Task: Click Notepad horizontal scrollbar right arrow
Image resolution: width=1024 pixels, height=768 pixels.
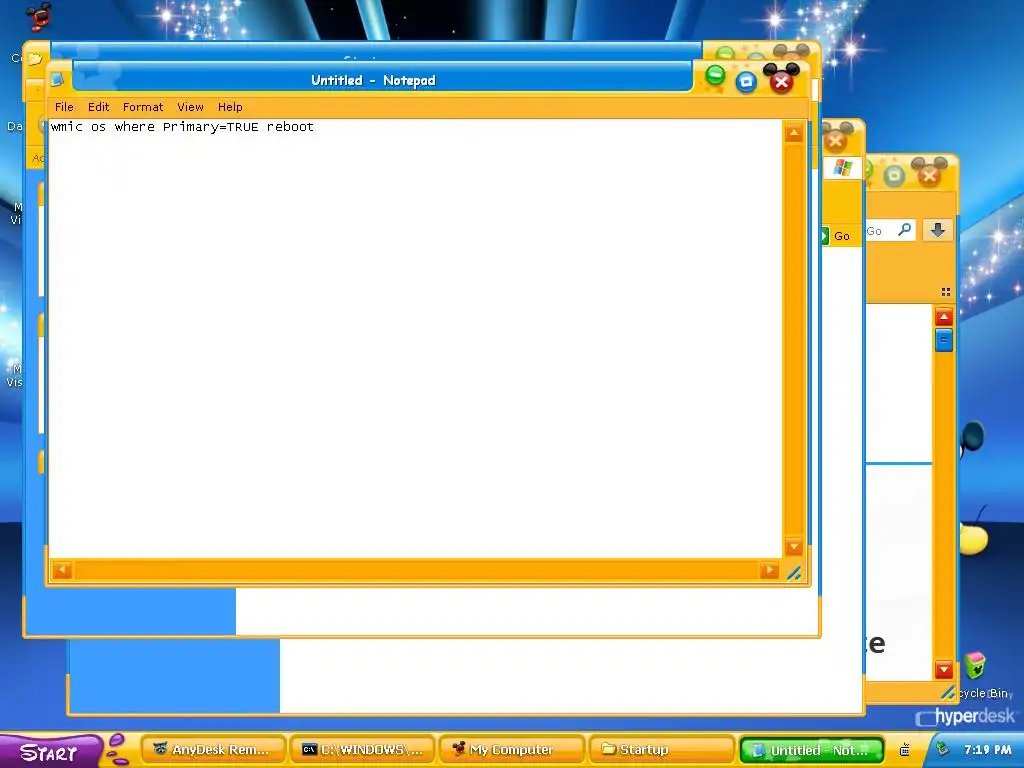Action: pyautogui.click(x=769, y=570)
